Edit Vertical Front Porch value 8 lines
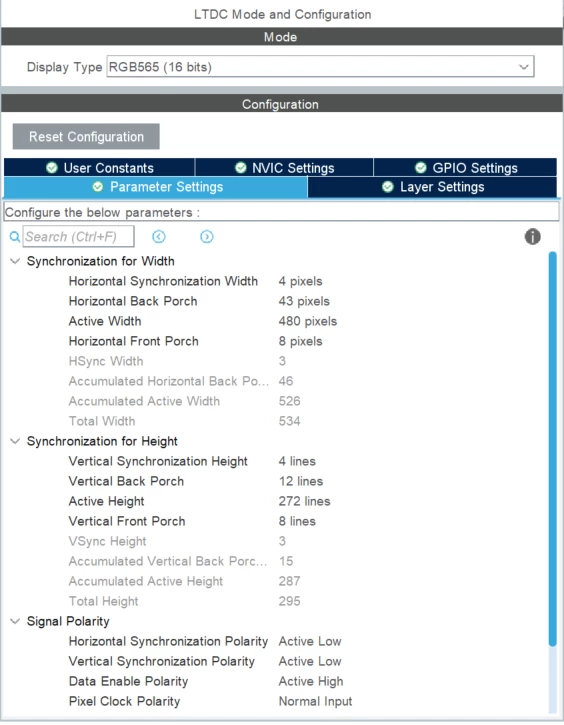This screenshot has width=564, height=725. tap(297, 521)
